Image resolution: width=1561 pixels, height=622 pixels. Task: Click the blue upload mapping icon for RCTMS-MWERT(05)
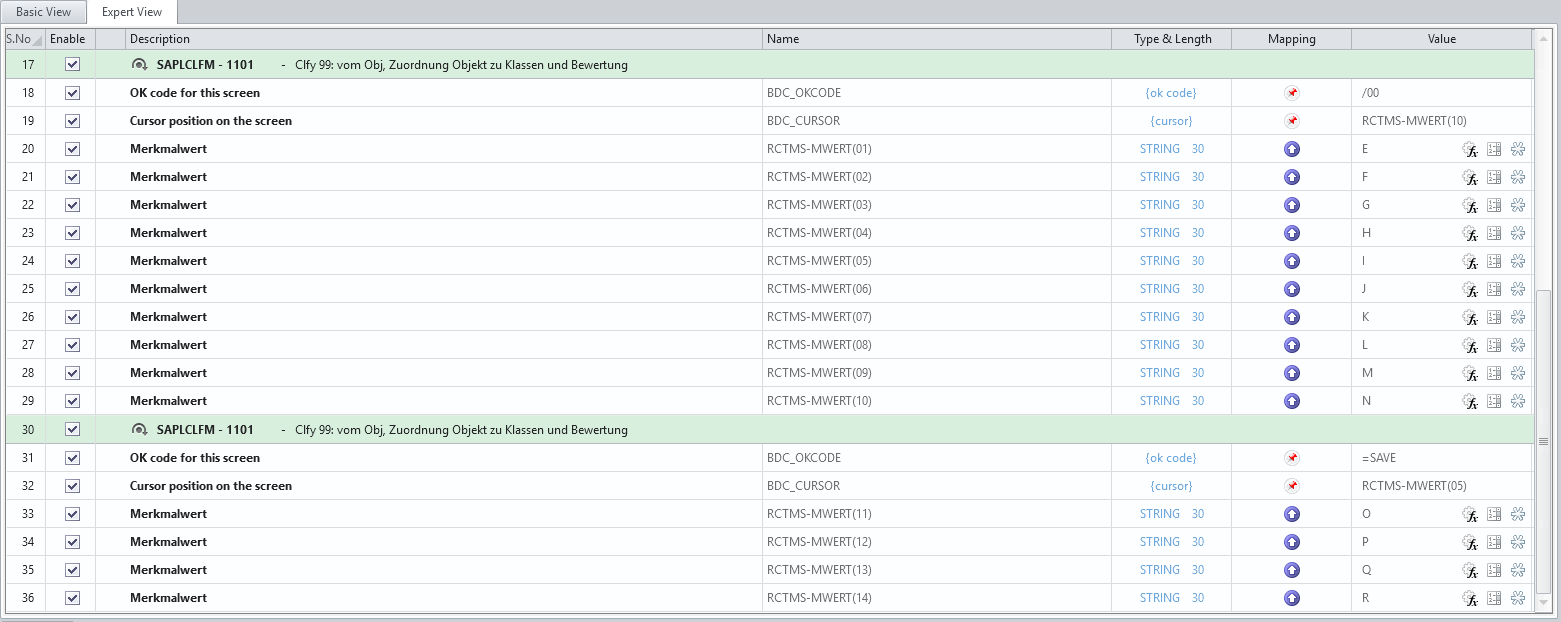pyautogui.click(x=1292, y=261)
